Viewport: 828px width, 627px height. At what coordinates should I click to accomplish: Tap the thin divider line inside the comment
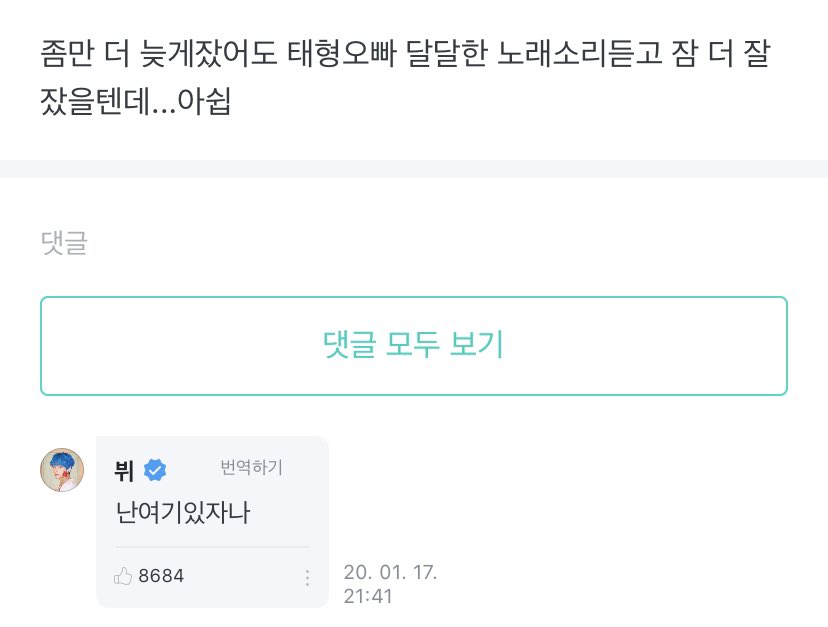point(212,547)
